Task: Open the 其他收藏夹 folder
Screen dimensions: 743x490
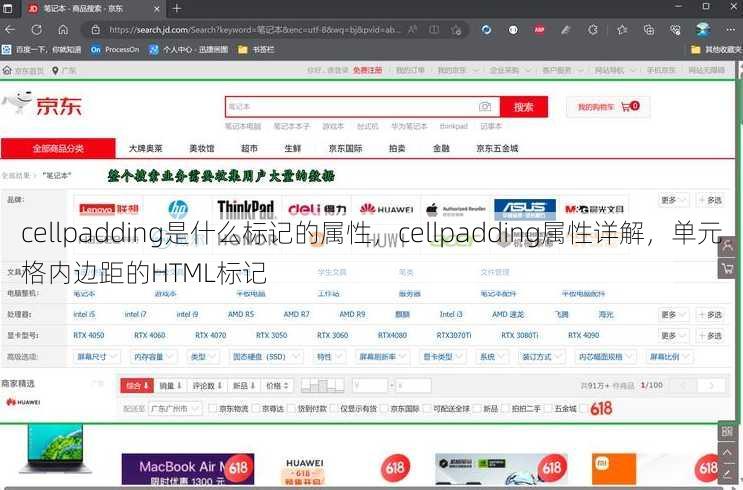Action: 716,49
